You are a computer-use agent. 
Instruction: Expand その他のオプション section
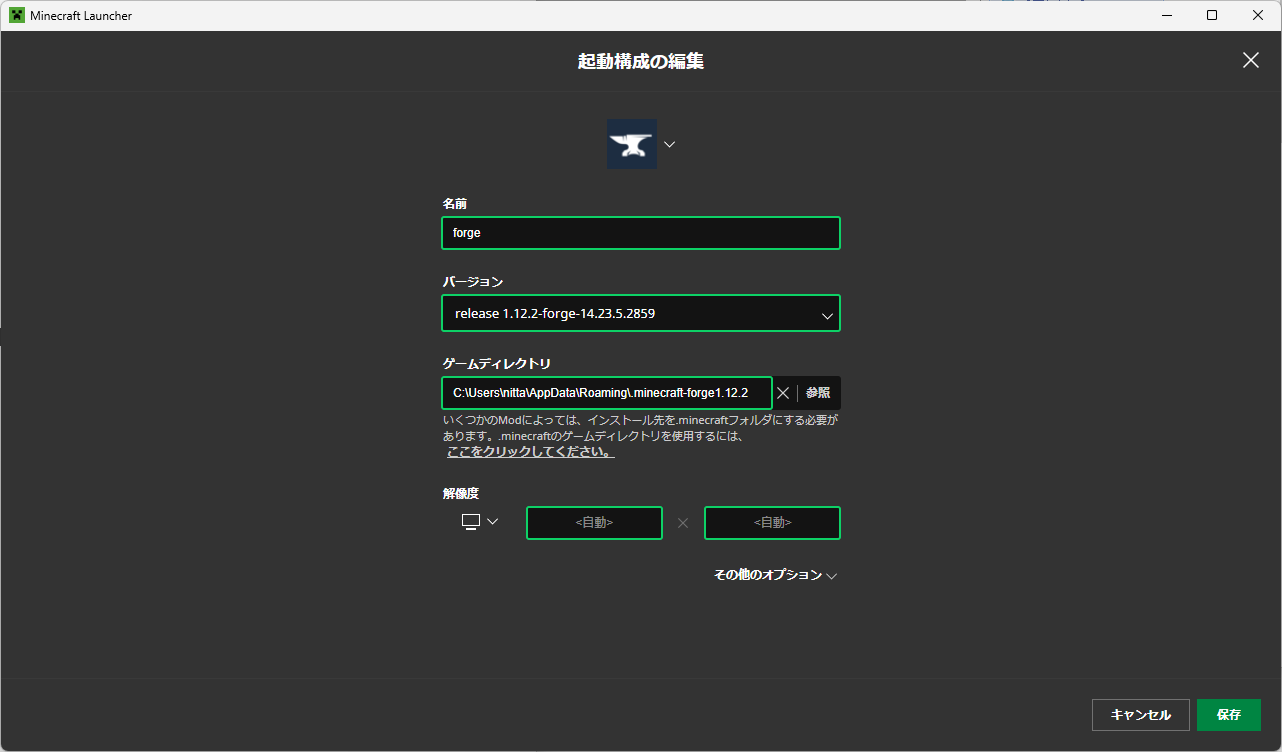[x=775, y=575]
